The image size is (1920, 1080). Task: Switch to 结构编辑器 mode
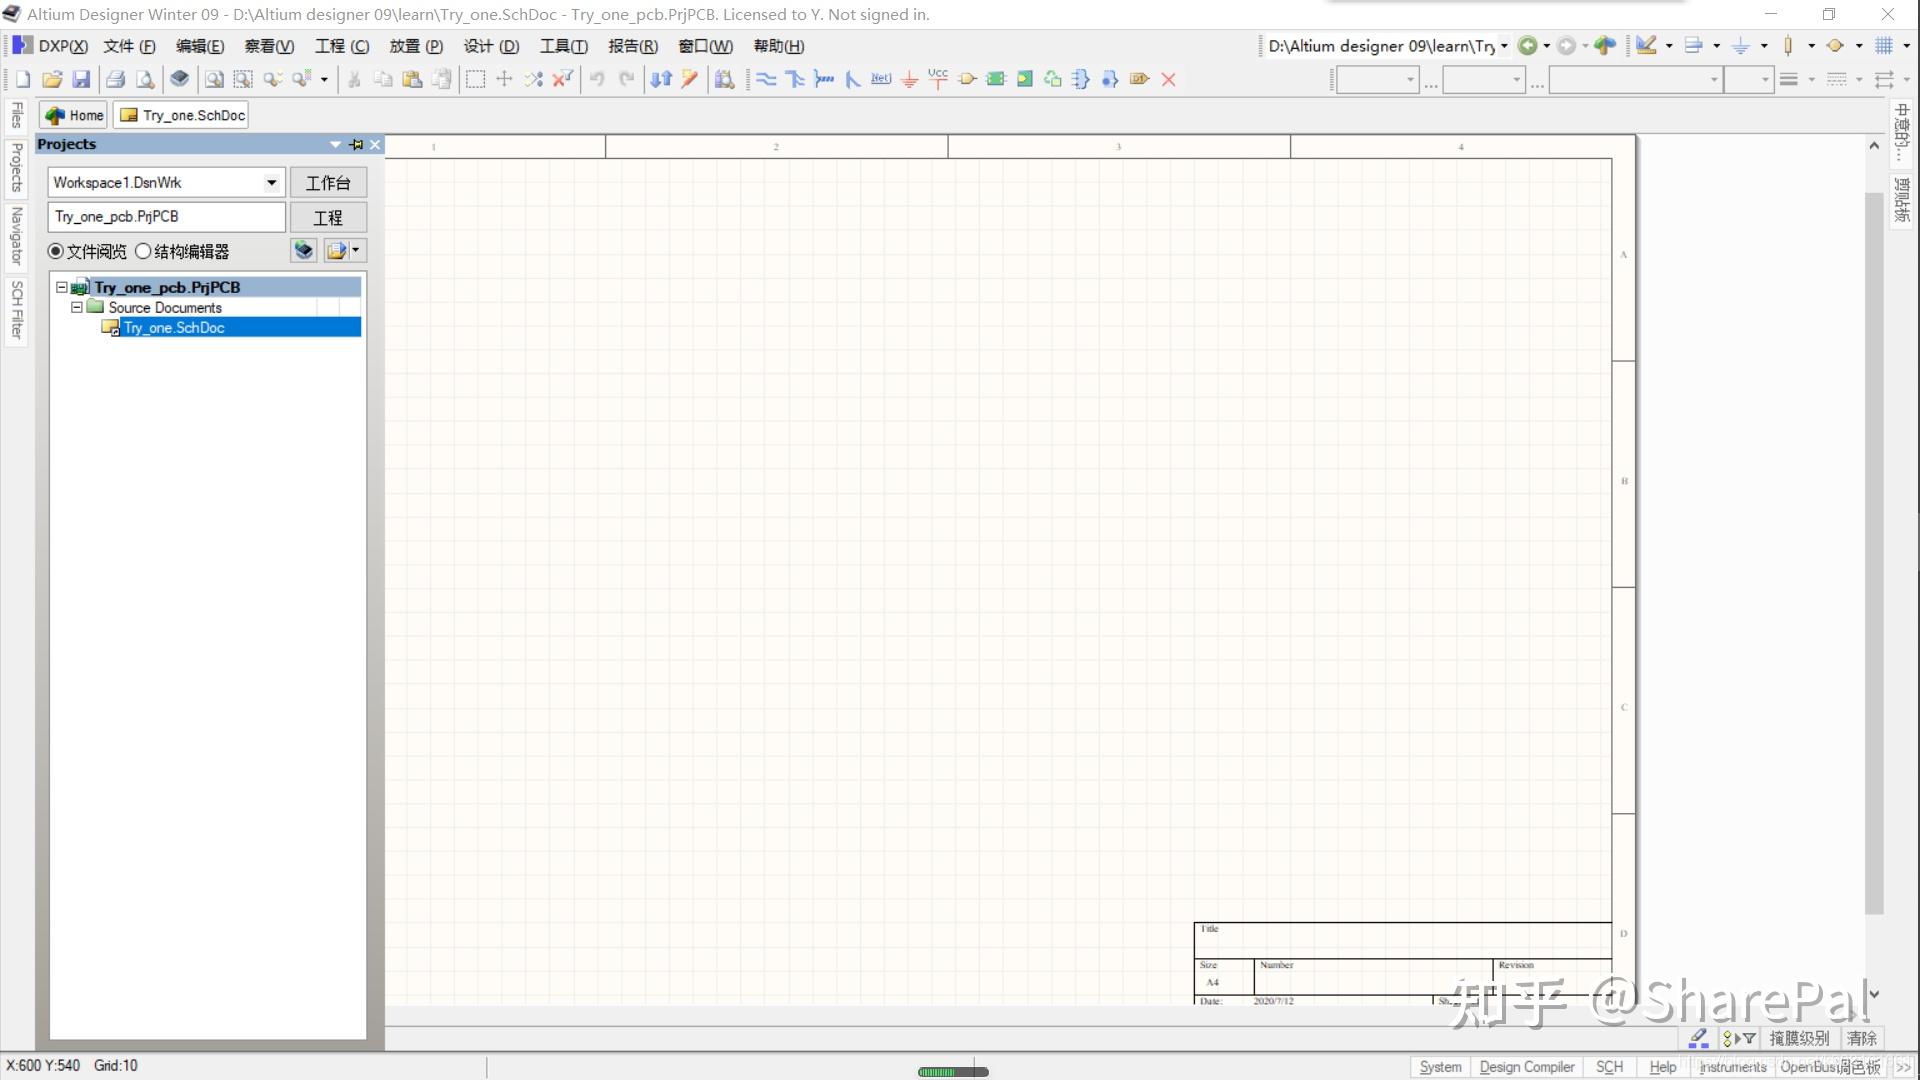[x=142, y=251]
